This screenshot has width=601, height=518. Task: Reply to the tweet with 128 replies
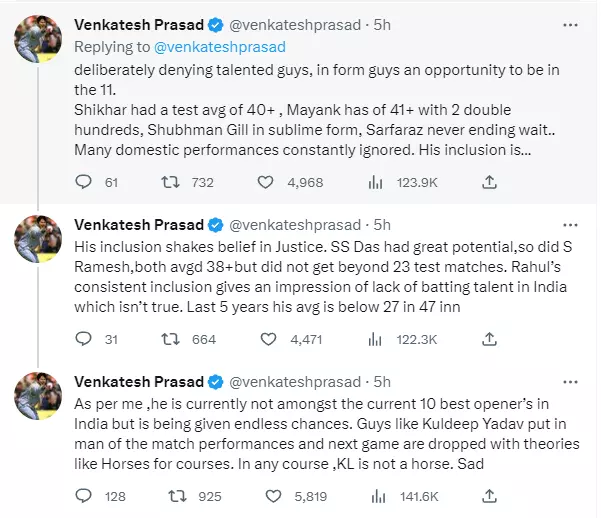pyautogui.click(x=85, y=495)
